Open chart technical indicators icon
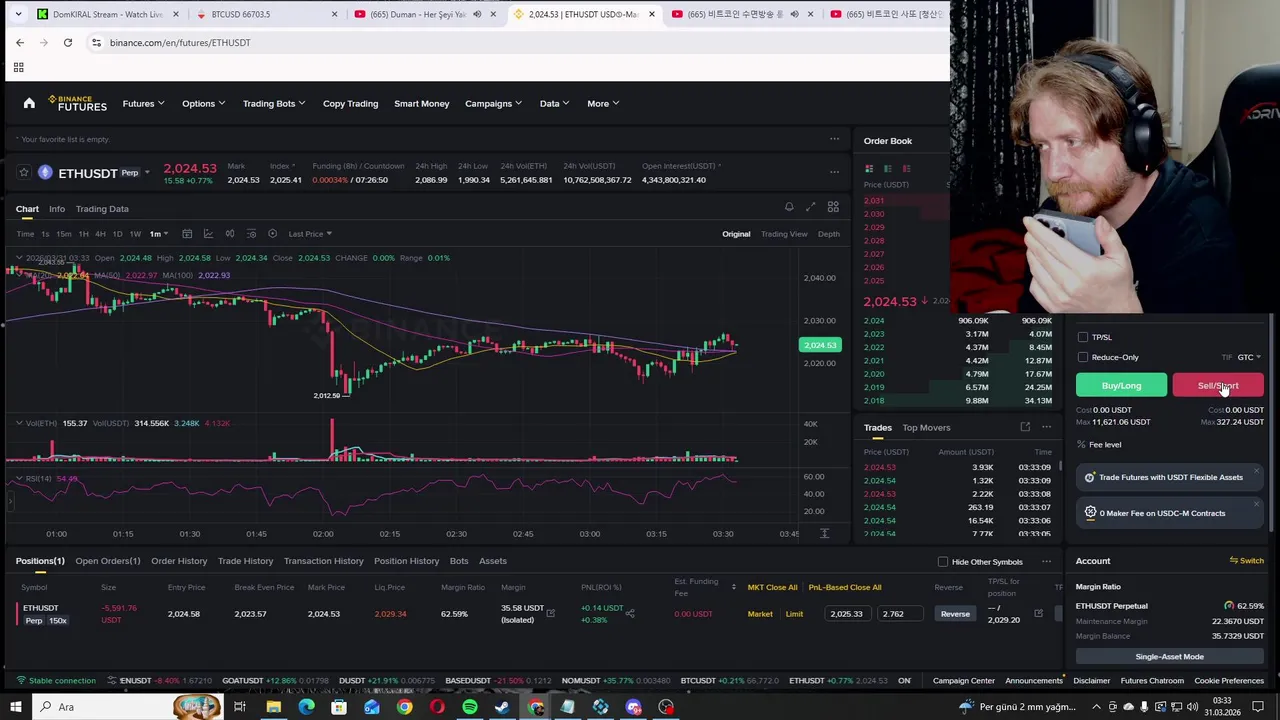 208,234
